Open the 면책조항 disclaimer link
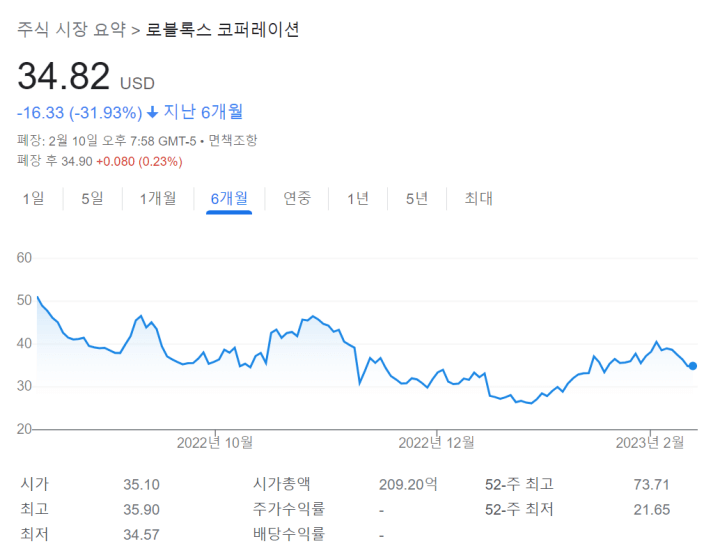The height and width of the screenshot is (546, 720). (x=233, y=140)
